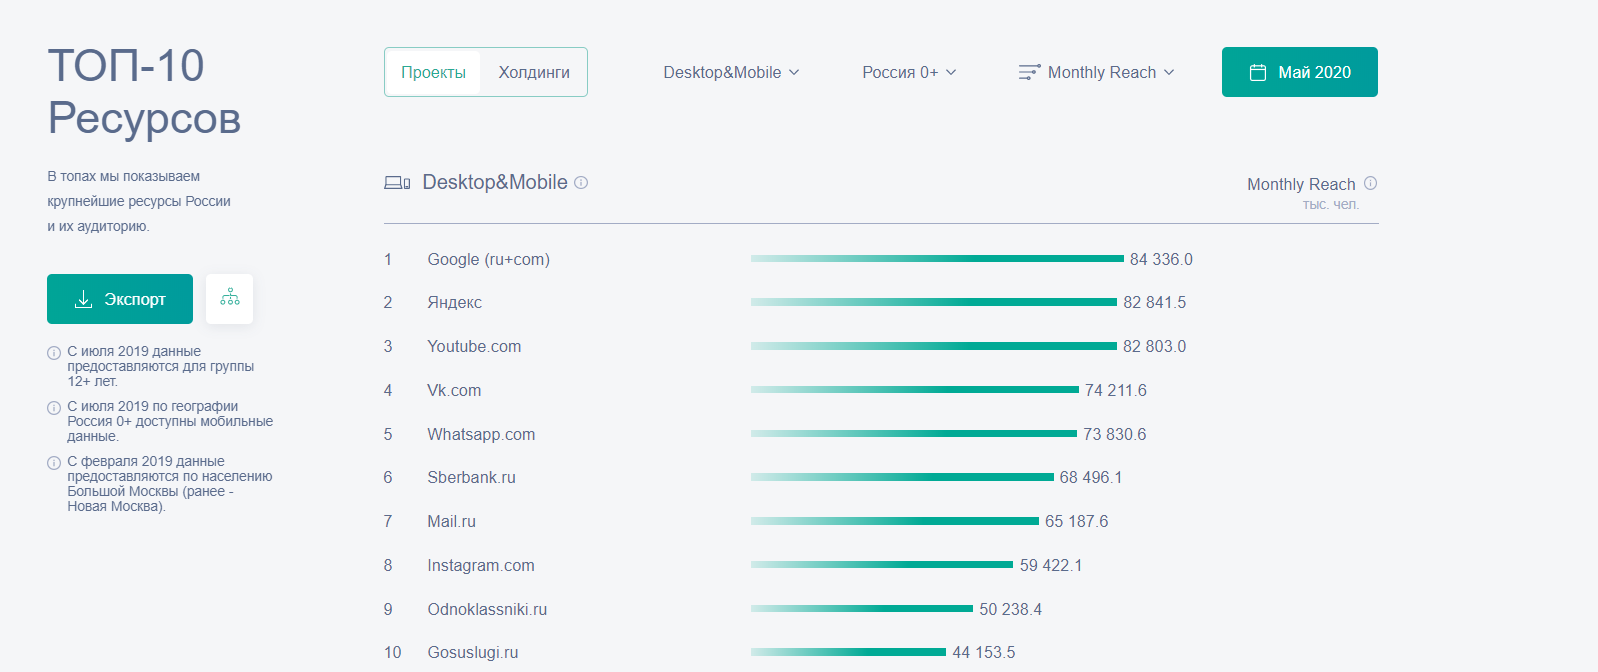Click the Youtube.com reach bar

click(933, 346)
